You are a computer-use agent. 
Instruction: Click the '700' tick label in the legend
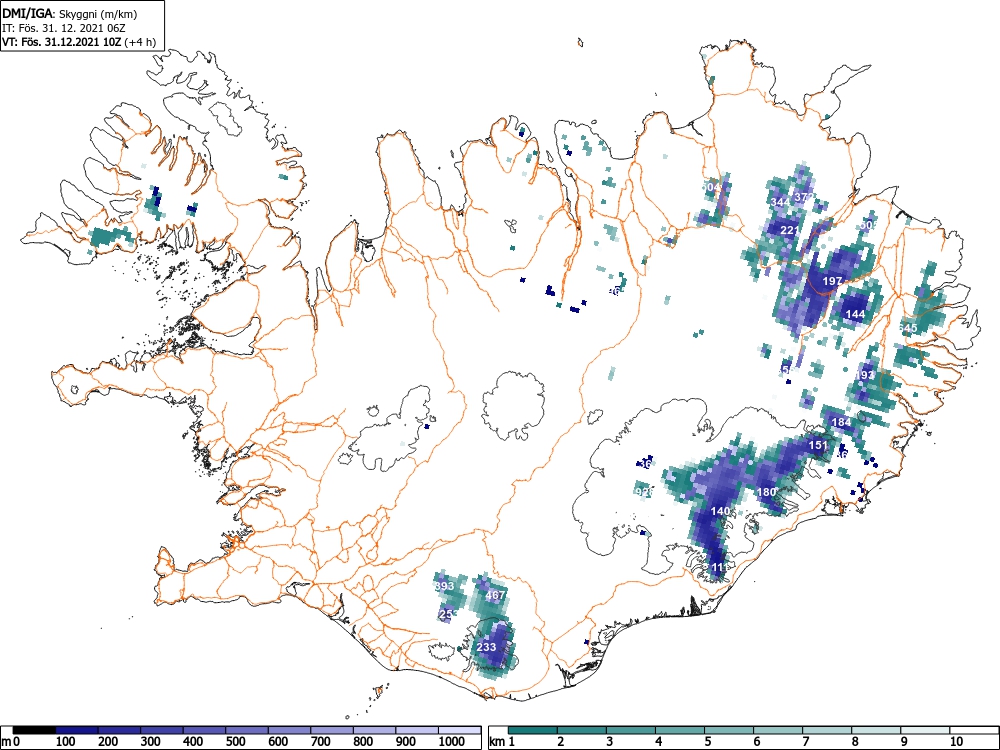[x=320, y=742]
